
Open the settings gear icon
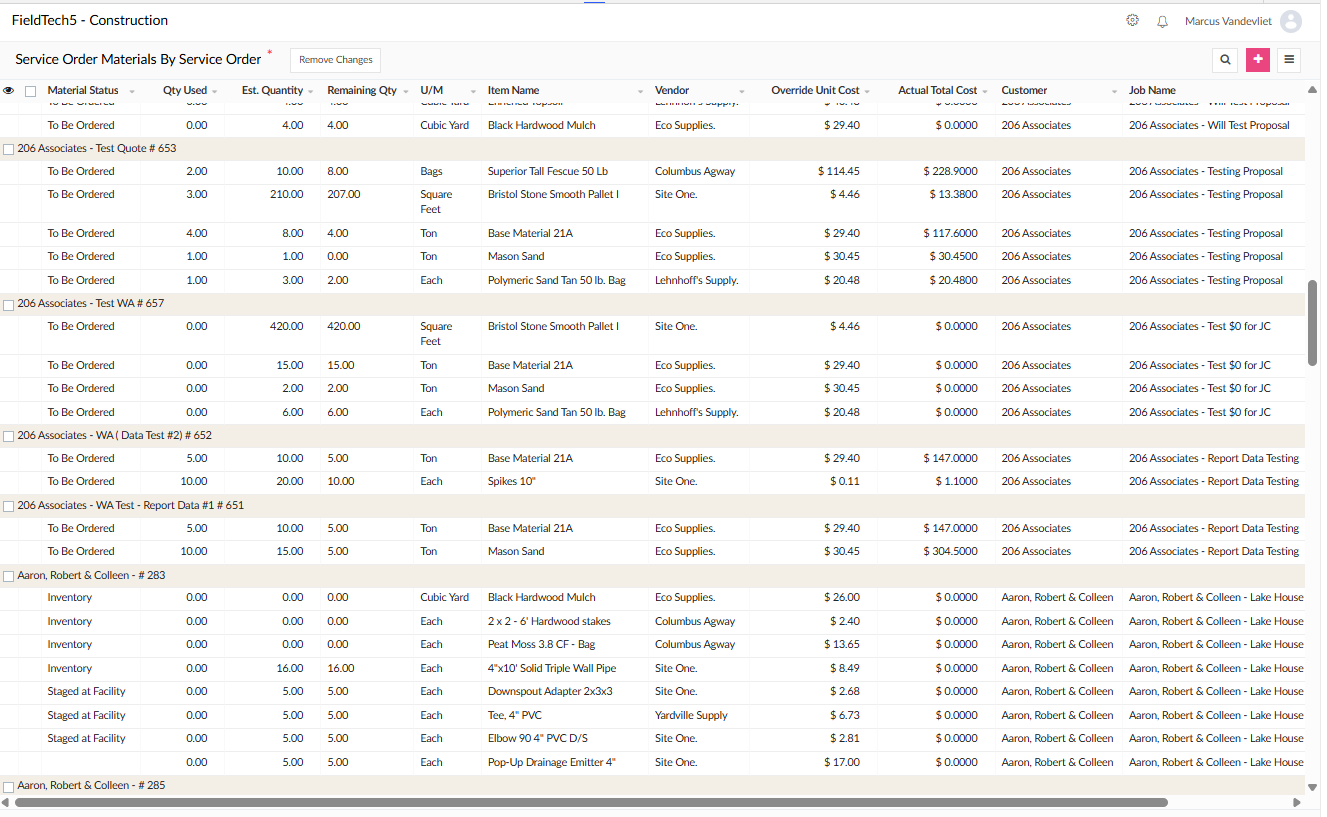[1132, 20]
